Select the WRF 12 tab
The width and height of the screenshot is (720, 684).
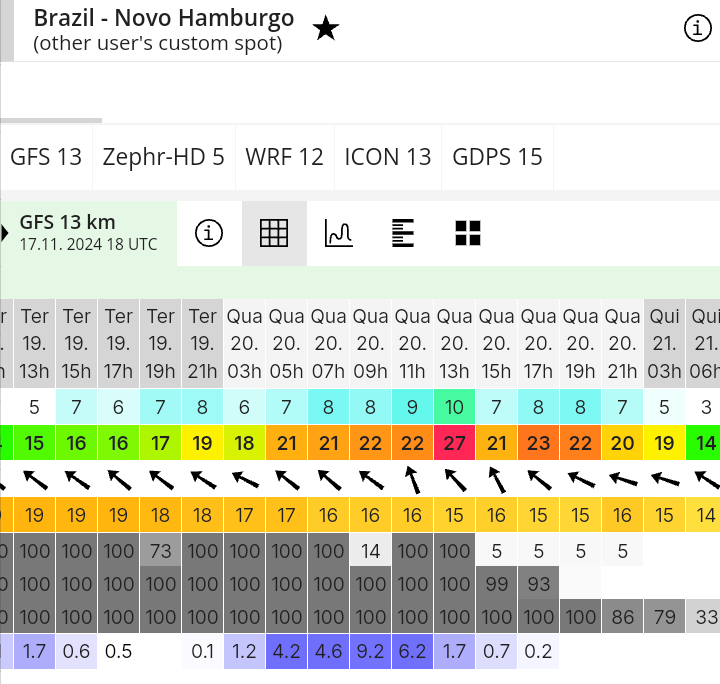(285, 157)
